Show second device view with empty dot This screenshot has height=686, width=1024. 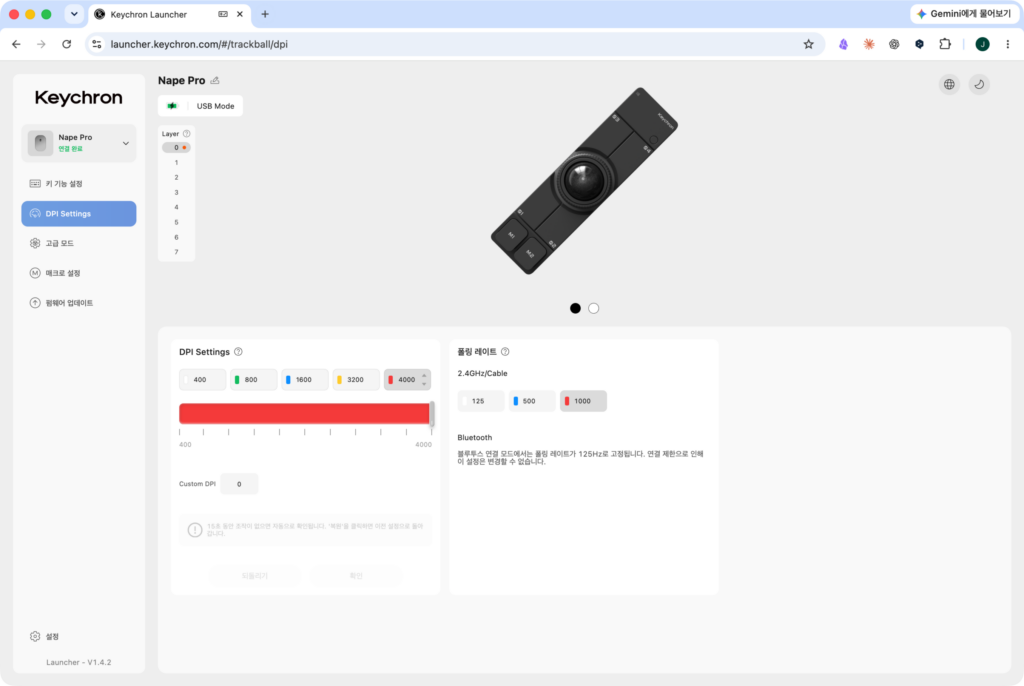click(594, 308)
